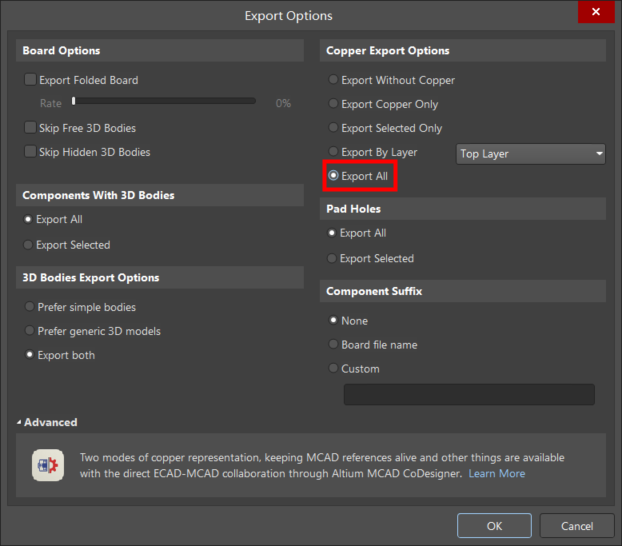Click the Learn More link
This screenshot has height=546, width=622.
[497, 473]
